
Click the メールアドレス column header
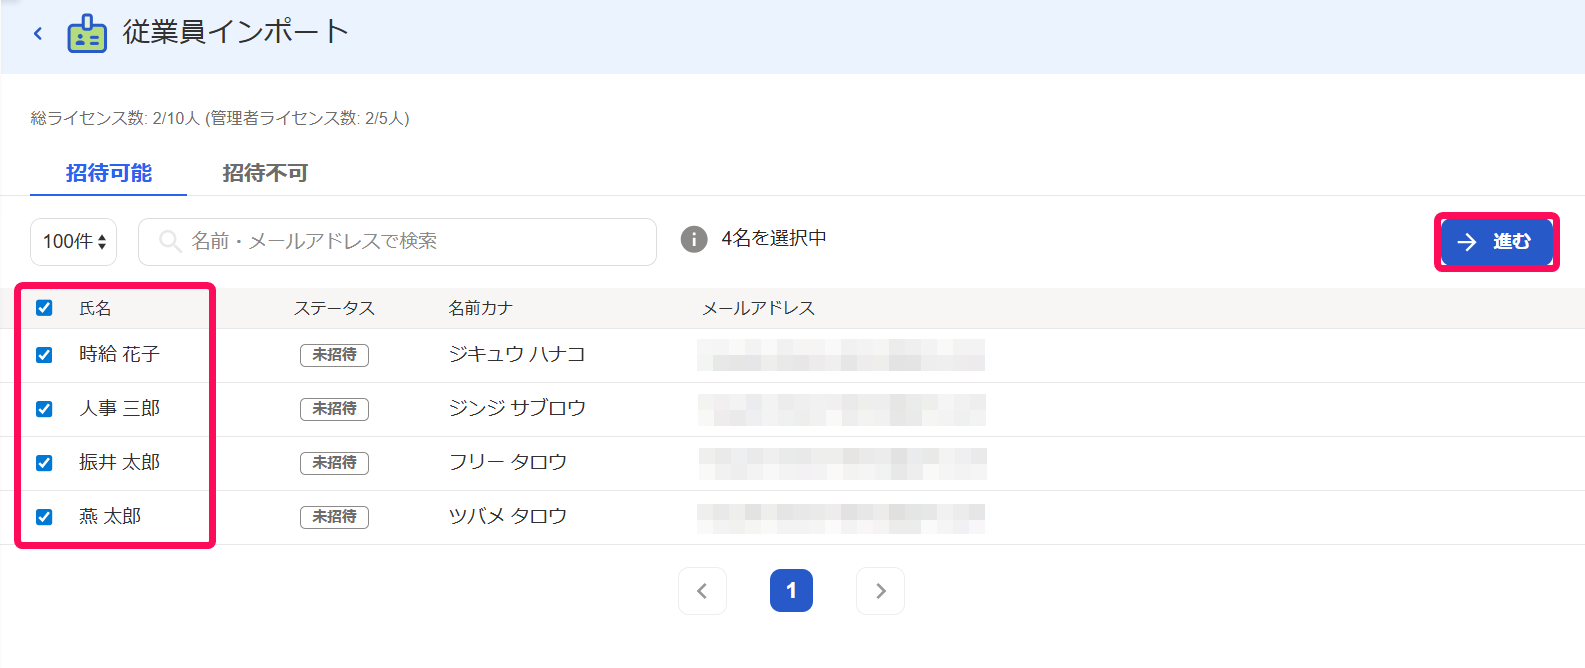(x=758, y=308)
